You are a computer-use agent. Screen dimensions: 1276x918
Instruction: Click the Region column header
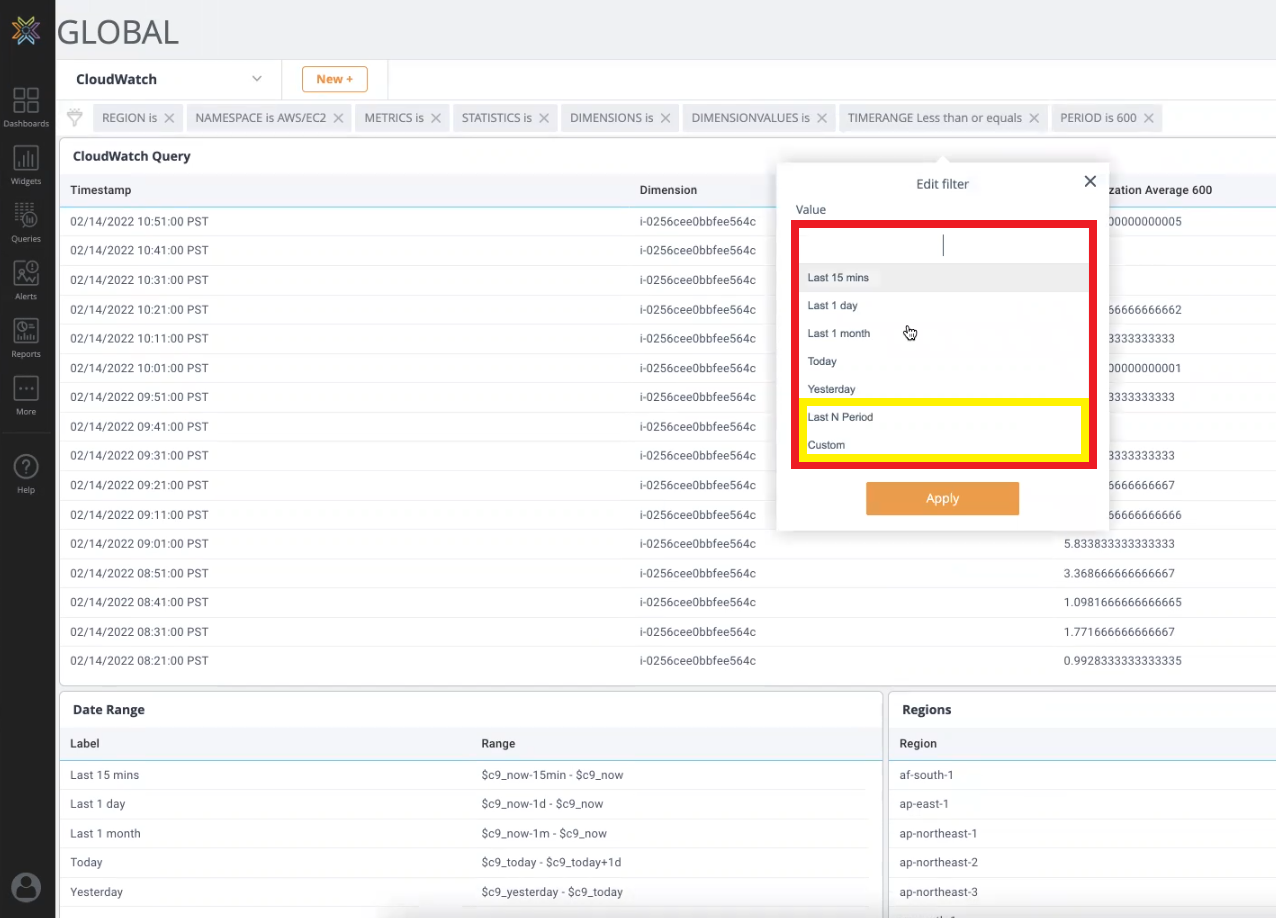click(x=918, y=744)
